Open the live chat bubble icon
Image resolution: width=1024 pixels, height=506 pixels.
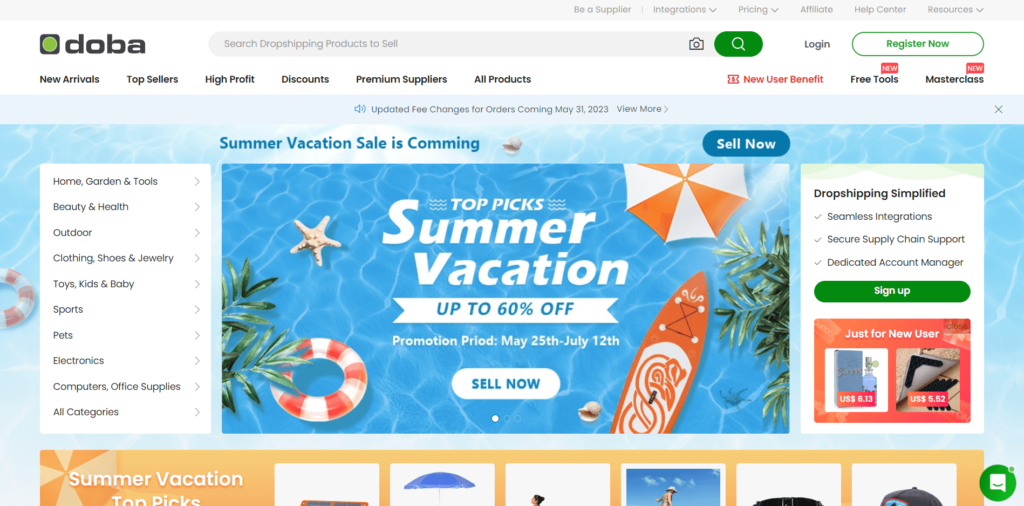[x=997, y=482]
